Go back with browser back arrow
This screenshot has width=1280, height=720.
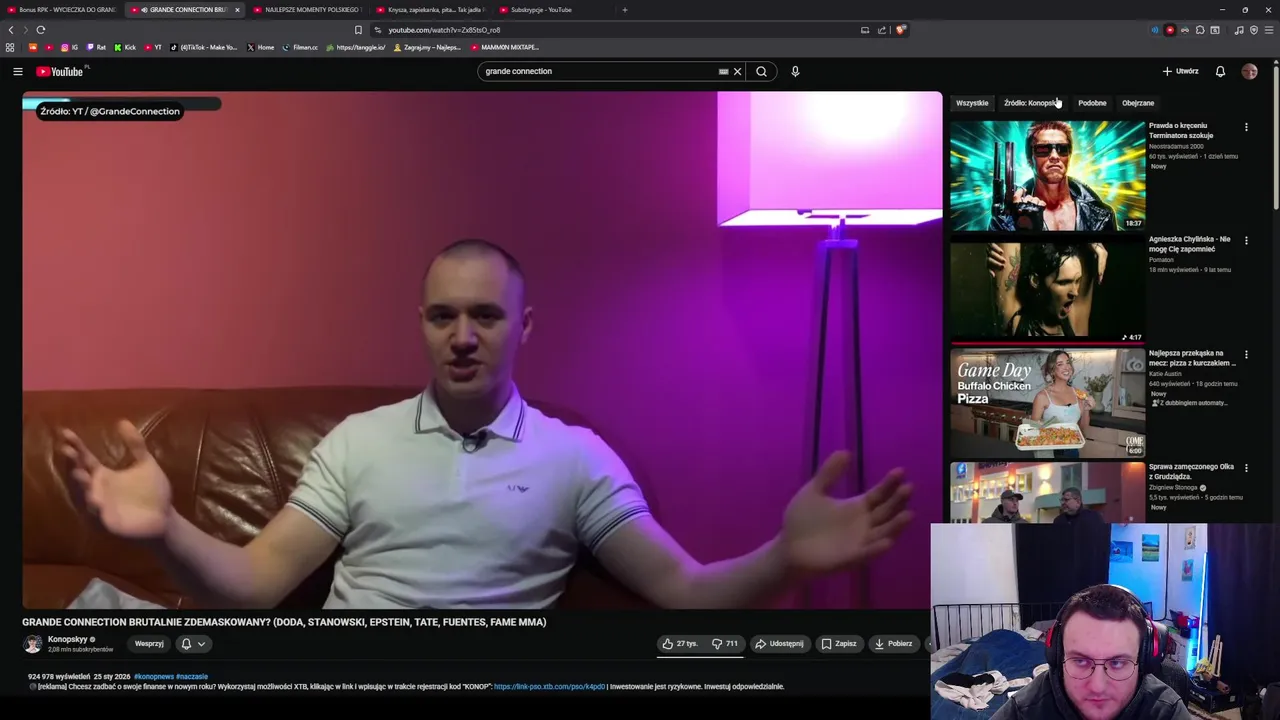click(x=11, y=30)
